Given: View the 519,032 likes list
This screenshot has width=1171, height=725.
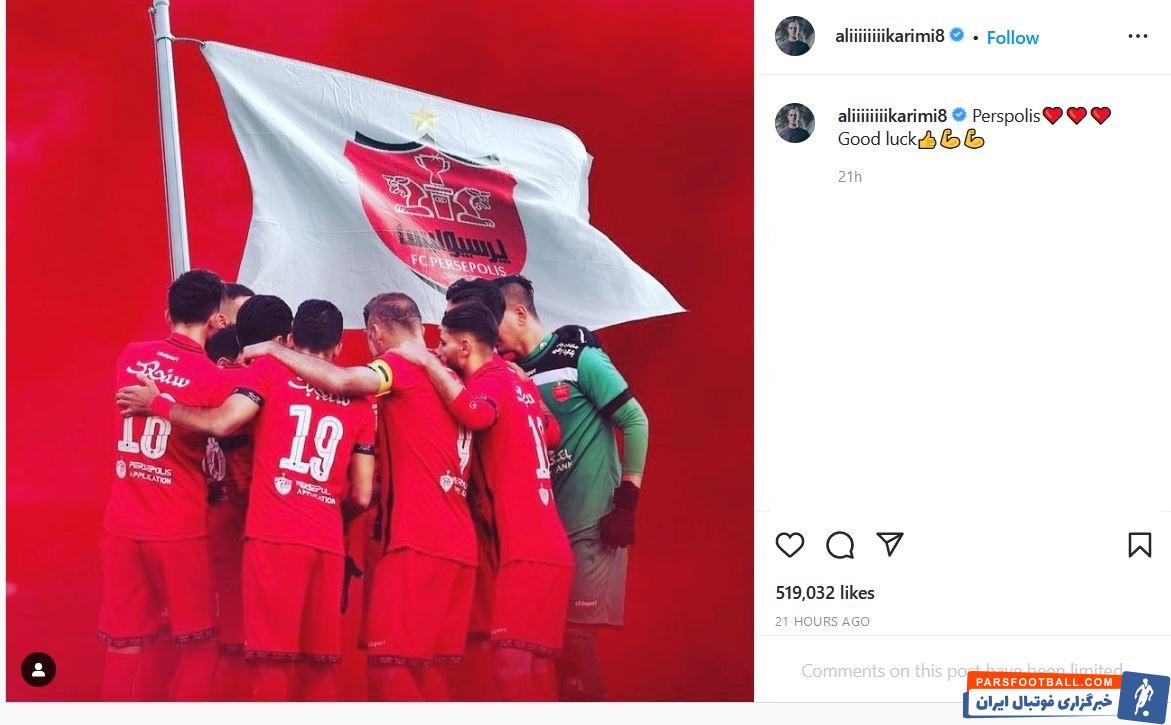Looking at the screenshot, I should [x=824, y=593].
